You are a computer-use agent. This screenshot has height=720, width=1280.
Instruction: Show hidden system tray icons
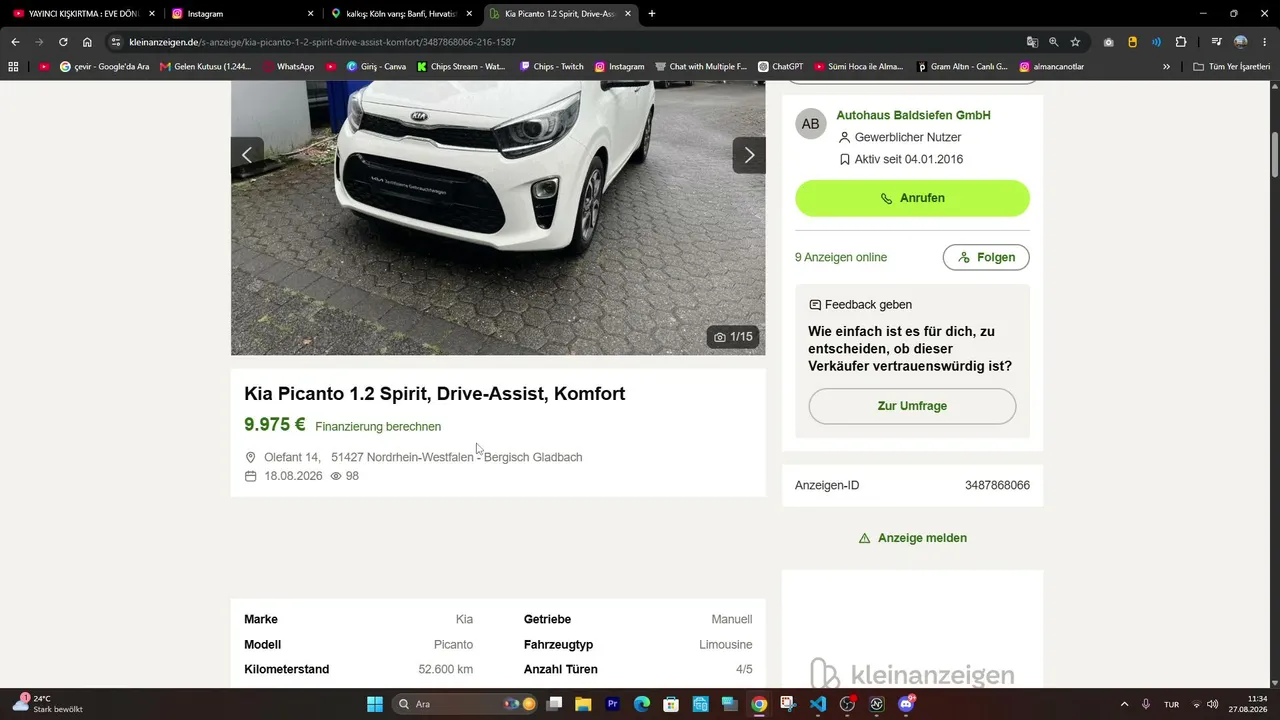[1124, 704]
